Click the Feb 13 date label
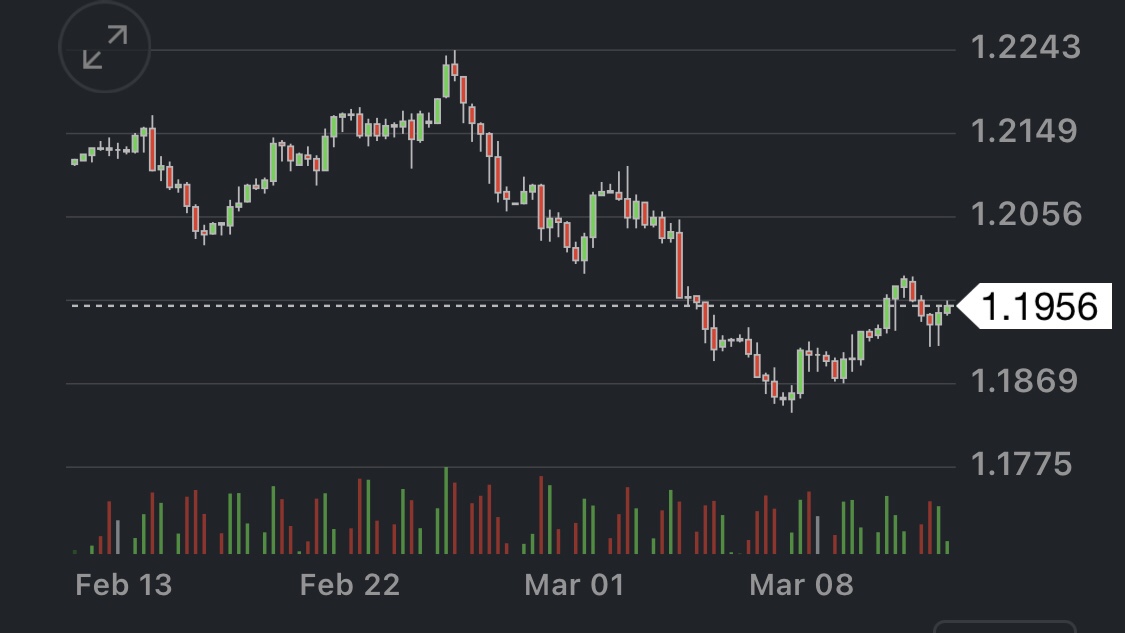Image resolution: width=1125 pixels, height=633 pixels. click(123, 584)
